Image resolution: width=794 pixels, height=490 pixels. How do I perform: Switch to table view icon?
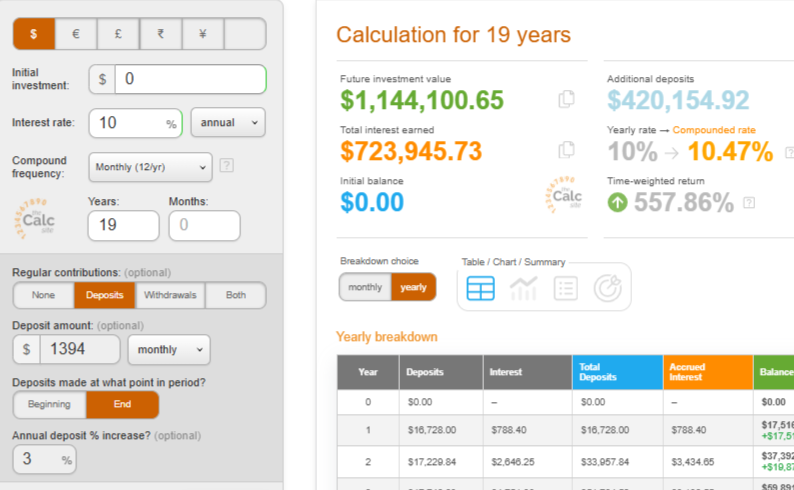point(481,288)
